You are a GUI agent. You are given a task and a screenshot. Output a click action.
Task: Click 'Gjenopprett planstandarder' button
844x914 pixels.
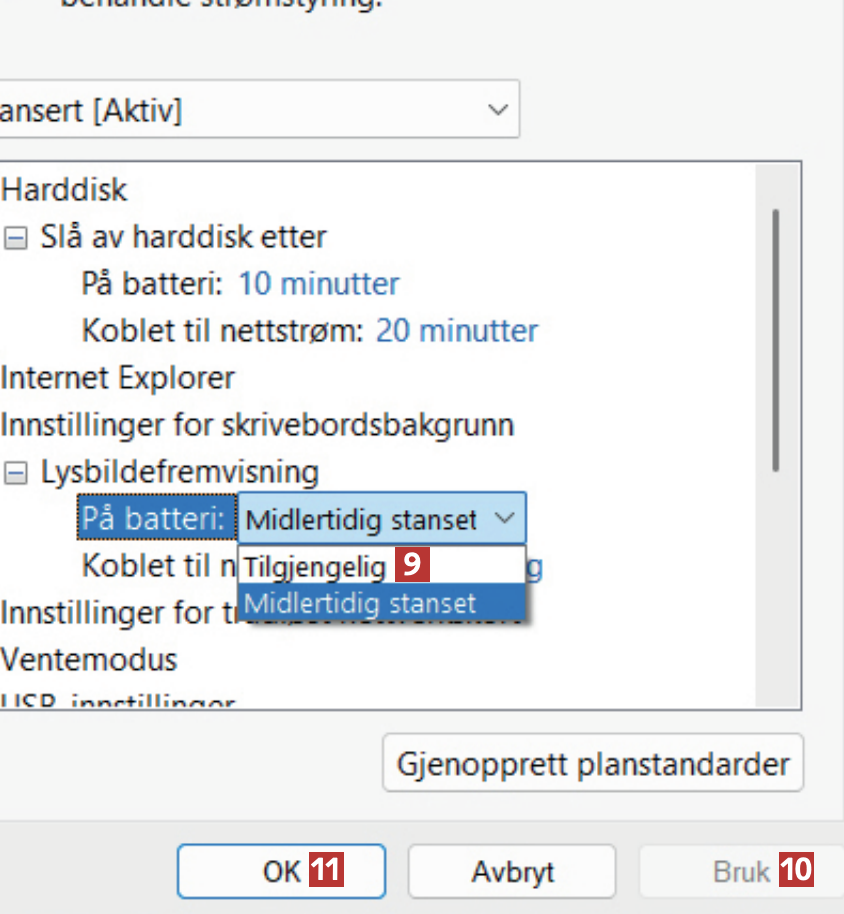pyautogui.click(x=592, y=764)
